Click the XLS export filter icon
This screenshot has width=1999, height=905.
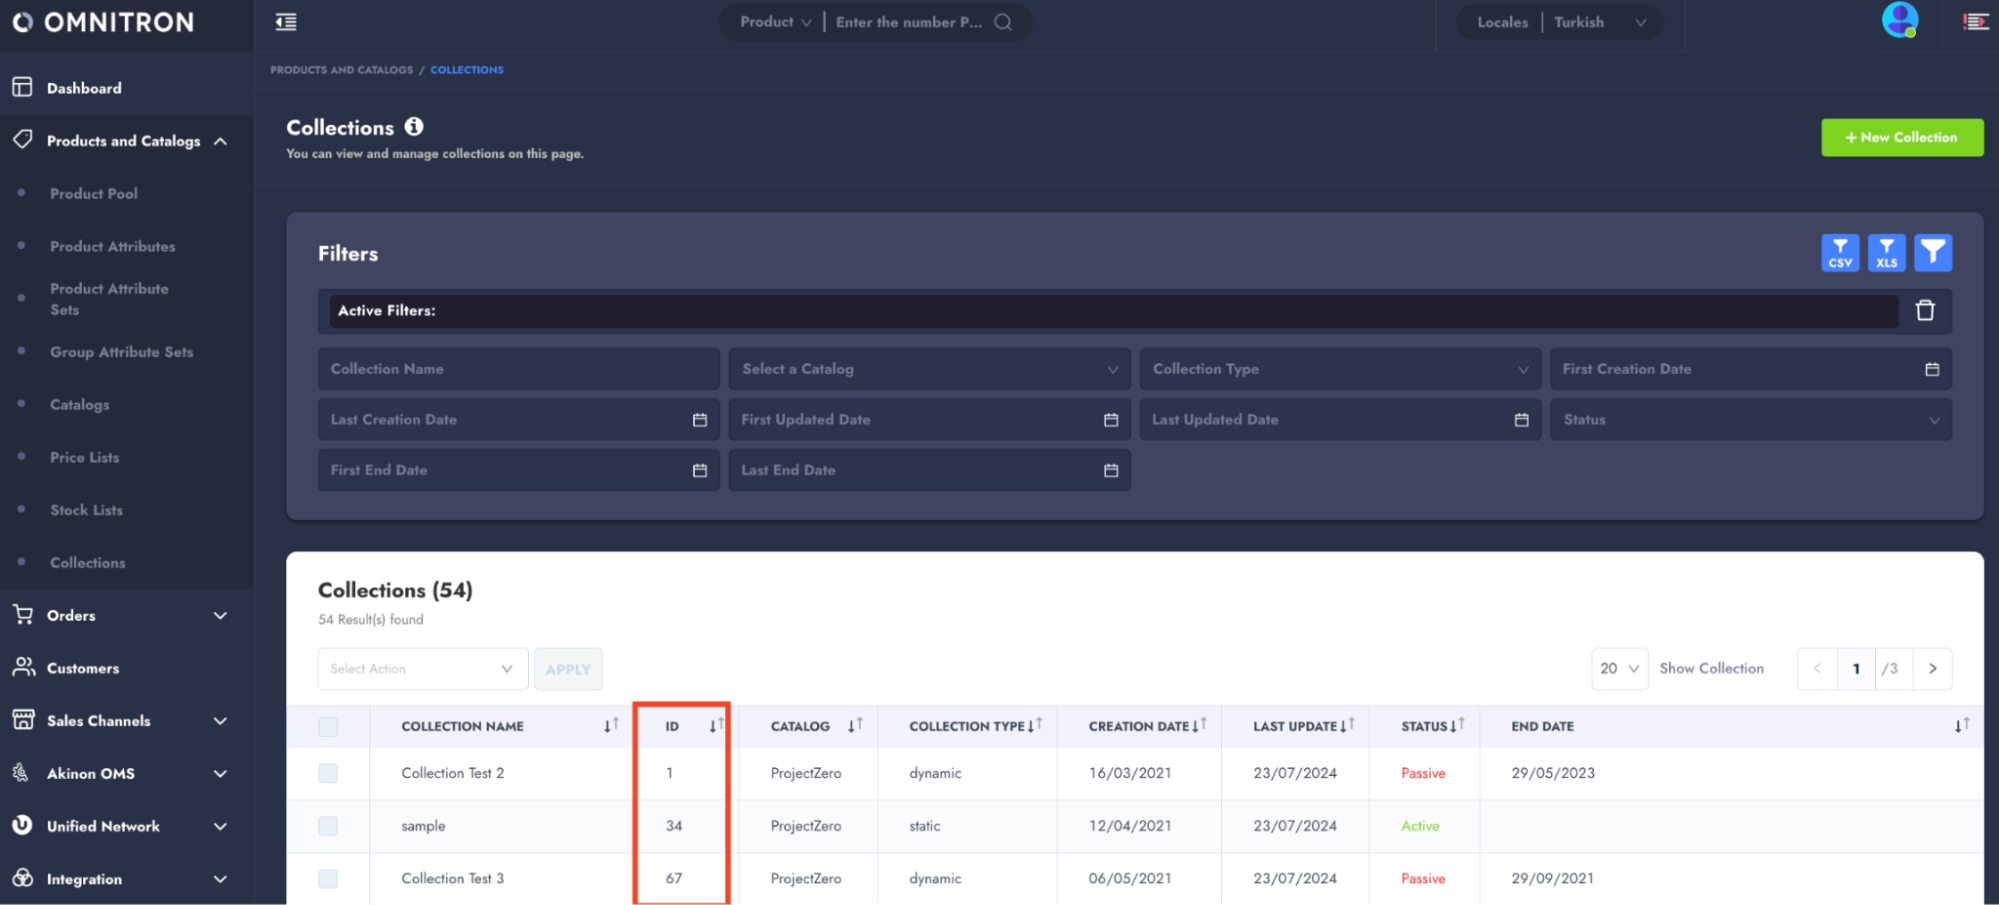click(x=1886, y=253)
